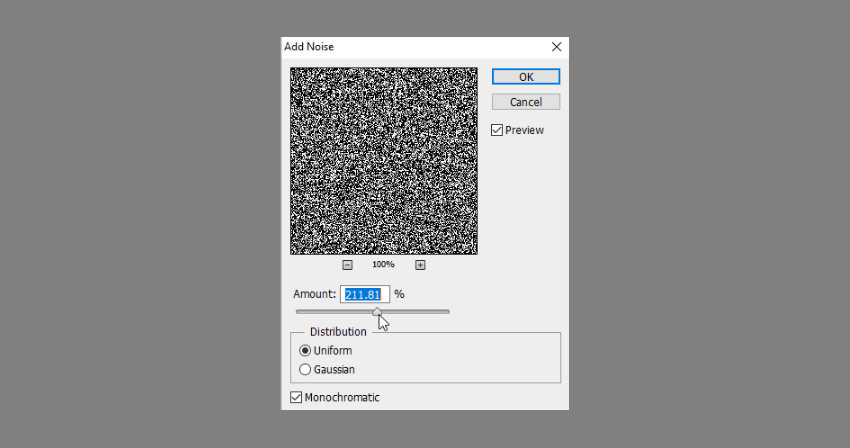Zoom out the noise preview
Viewport: 850px width, 448px height.
point(347,265)
